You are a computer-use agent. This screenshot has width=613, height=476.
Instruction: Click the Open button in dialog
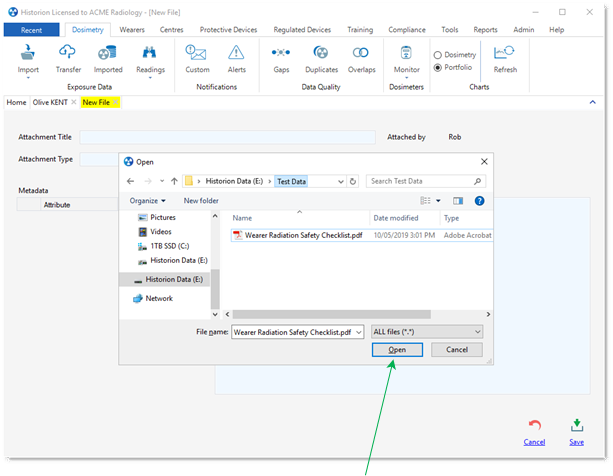click(397, 350)
